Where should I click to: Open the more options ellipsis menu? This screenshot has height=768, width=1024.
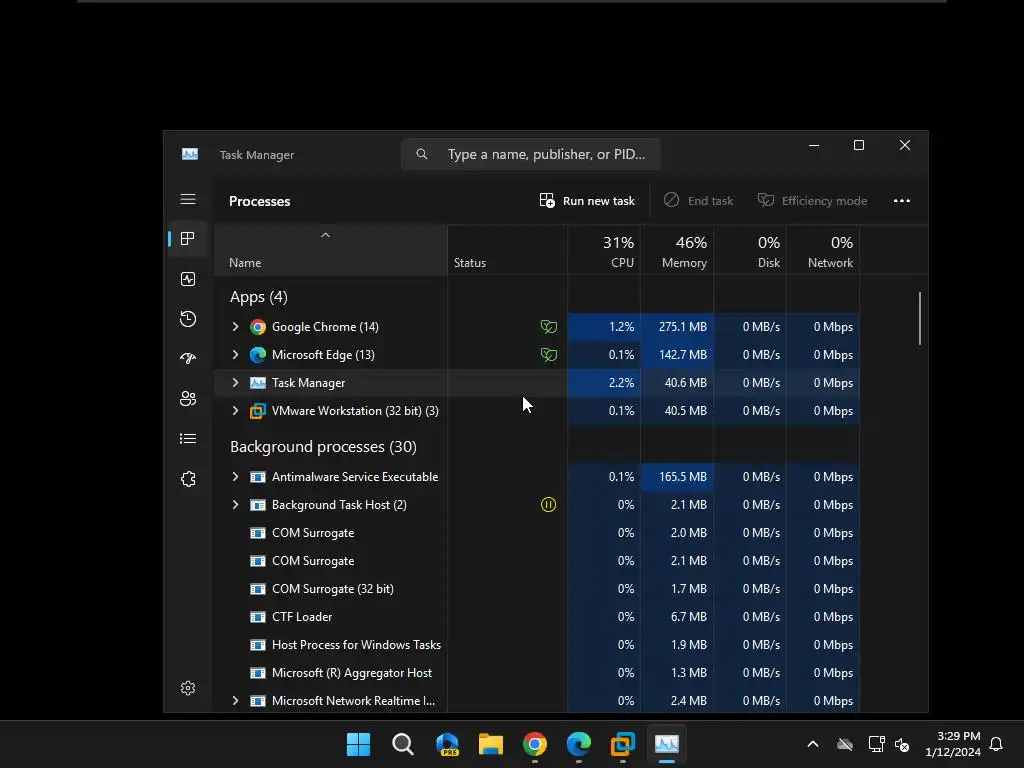coord(902,201)
